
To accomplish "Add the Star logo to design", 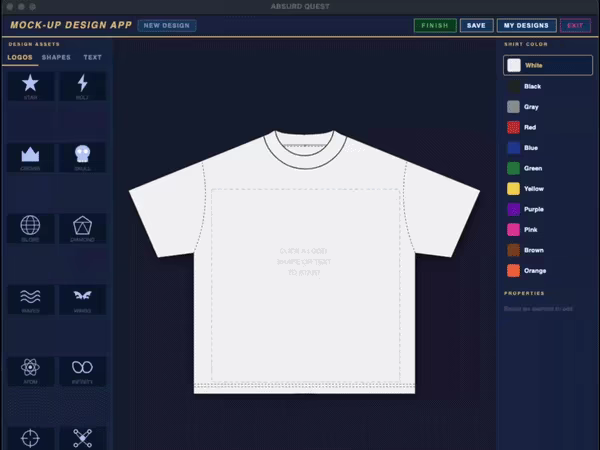I will coord(30,86).
